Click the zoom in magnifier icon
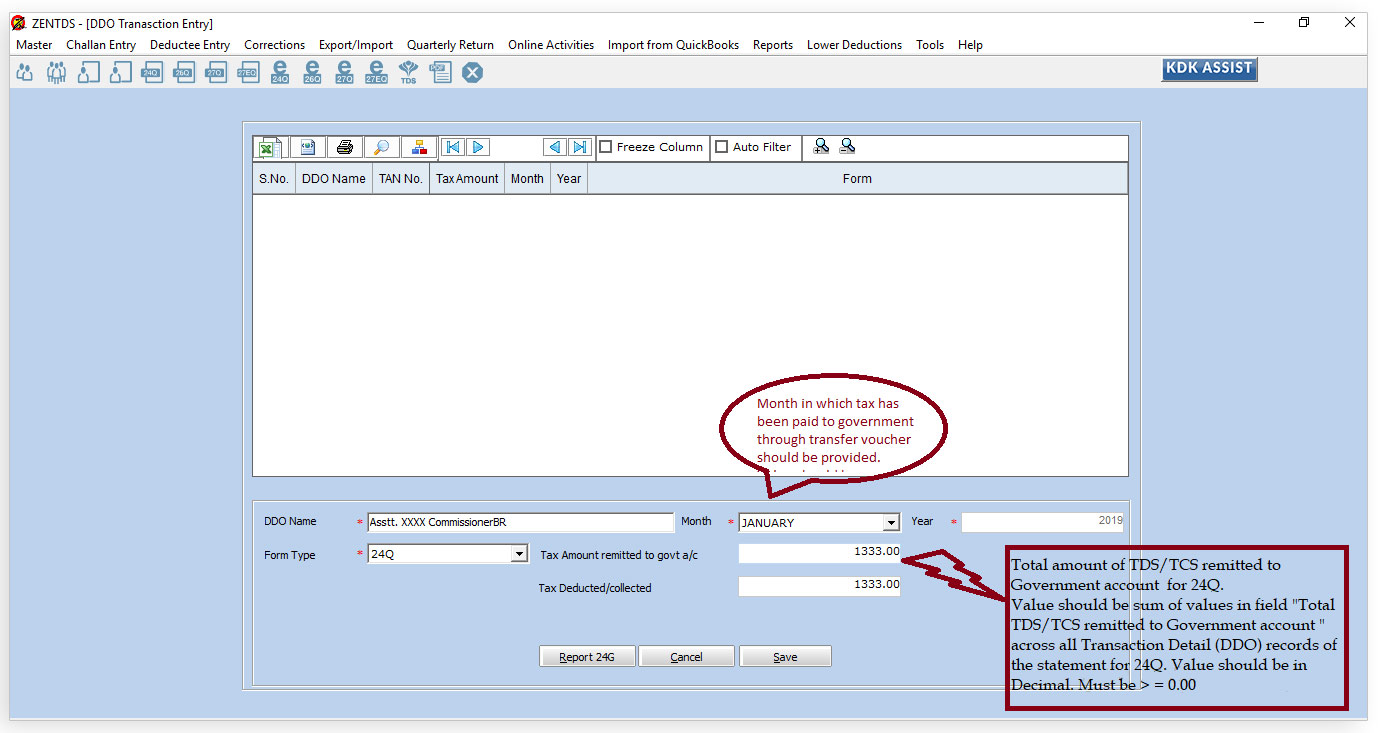This screenshot has height=733, width=1378. [821, 147]
